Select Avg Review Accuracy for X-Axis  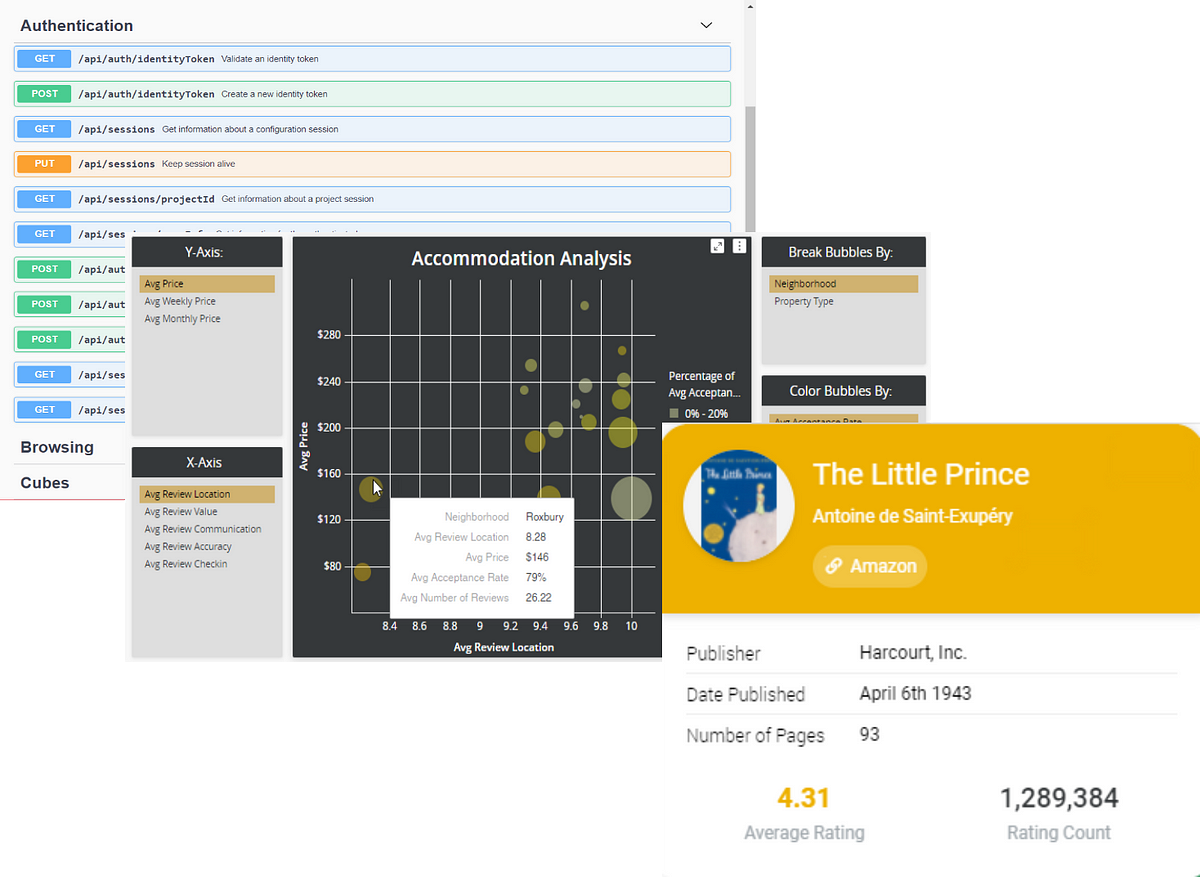click(x=188, y=547)
